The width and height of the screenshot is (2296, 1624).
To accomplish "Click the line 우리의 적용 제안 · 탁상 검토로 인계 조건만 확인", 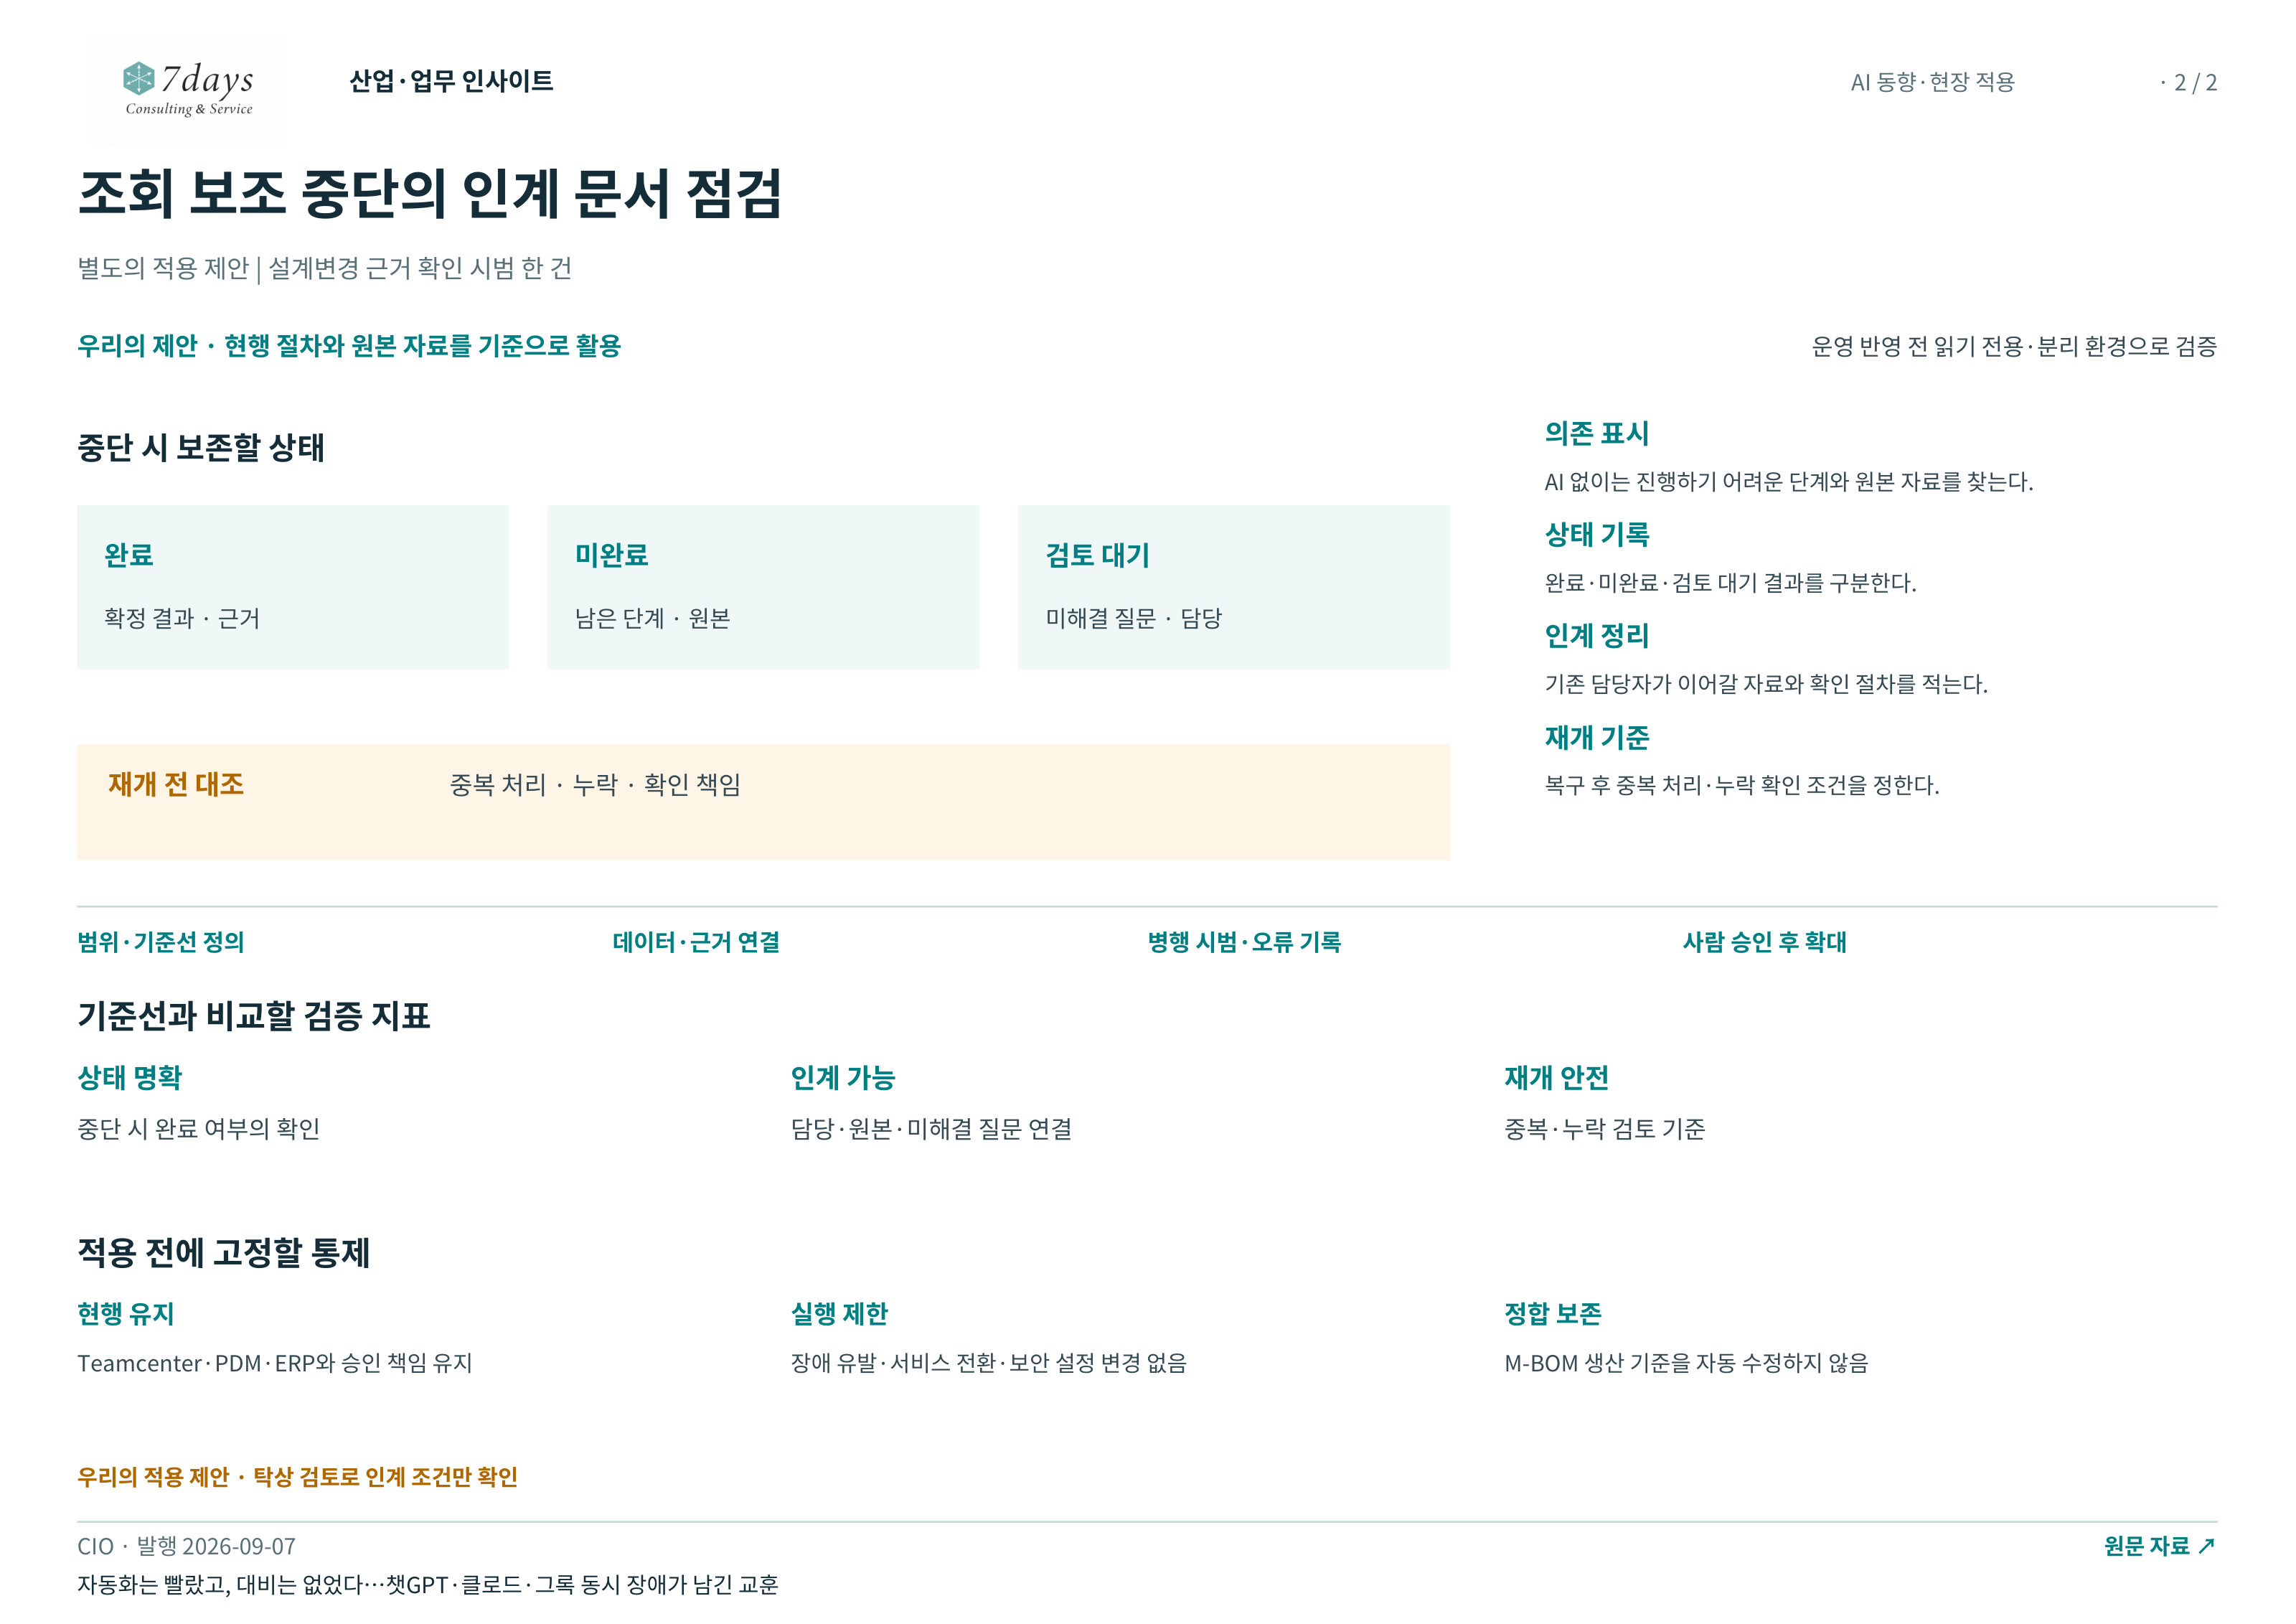I will coord(298,1477).
